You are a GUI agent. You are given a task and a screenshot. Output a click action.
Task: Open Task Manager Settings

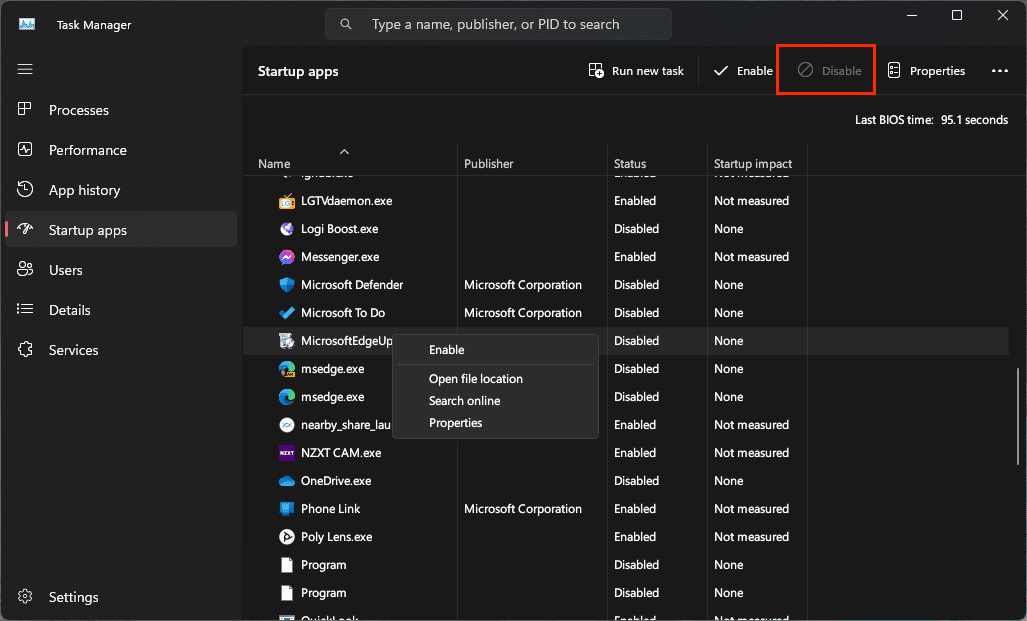click(121, 597)
